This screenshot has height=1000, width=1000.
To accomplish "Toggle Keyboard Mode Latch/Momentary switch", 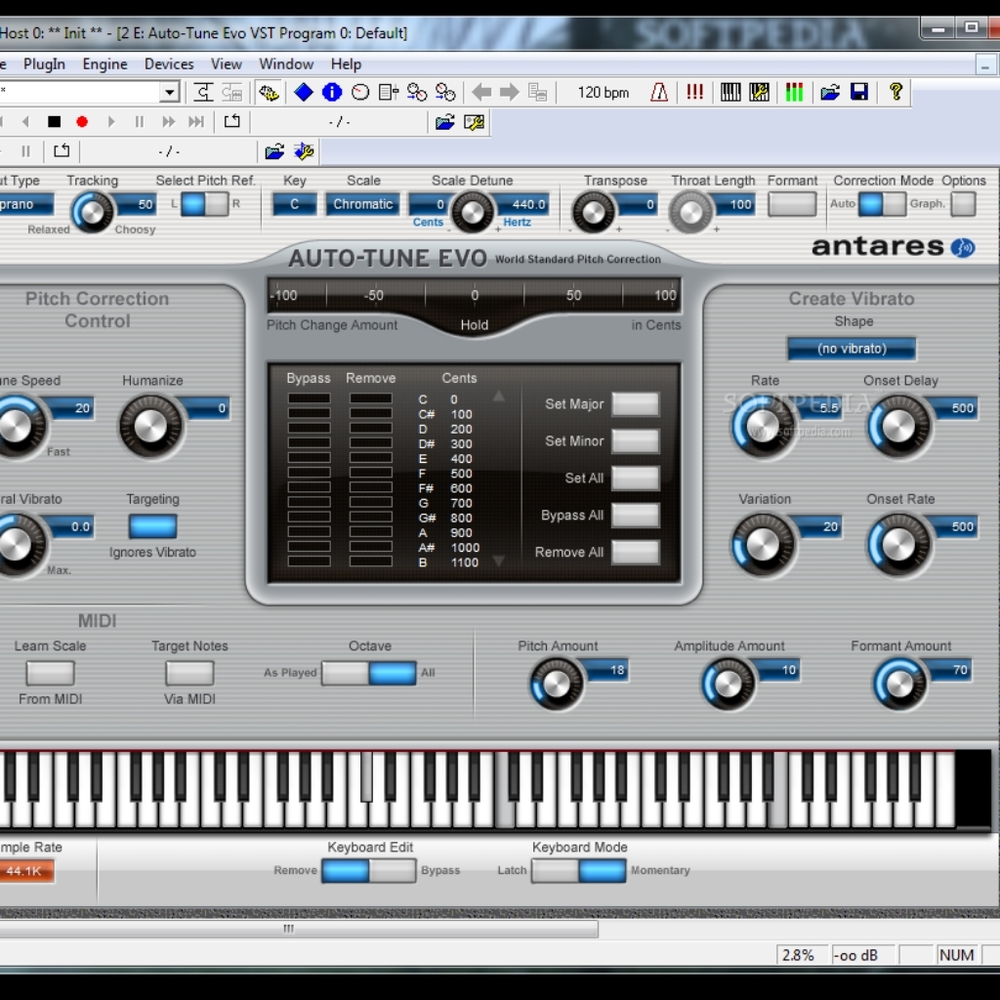I will tap(578, 871).
